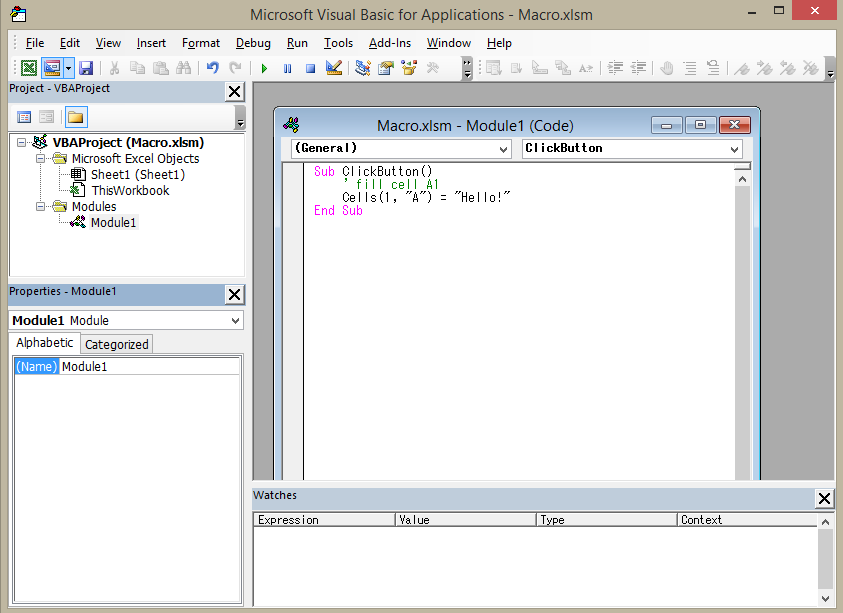Toggle Design Mode
This screenshot has height=613, width=843.
(x=334, y=68)
